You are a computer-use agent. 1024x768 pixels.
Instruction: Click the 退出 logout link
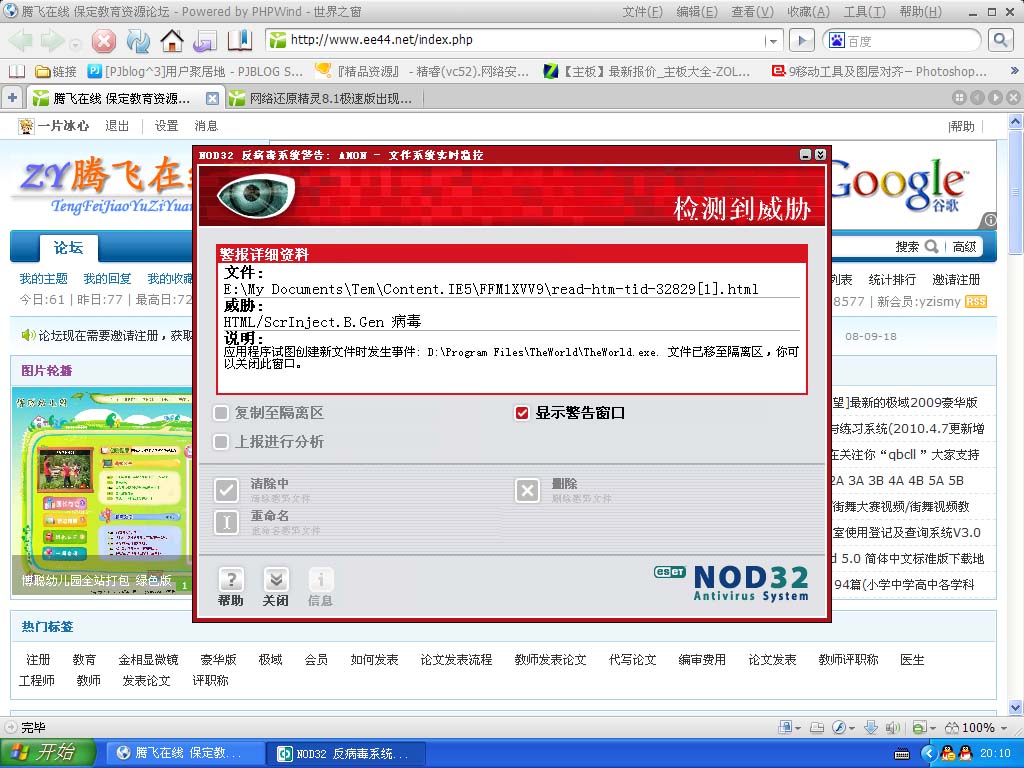click(x=117, y=126)
